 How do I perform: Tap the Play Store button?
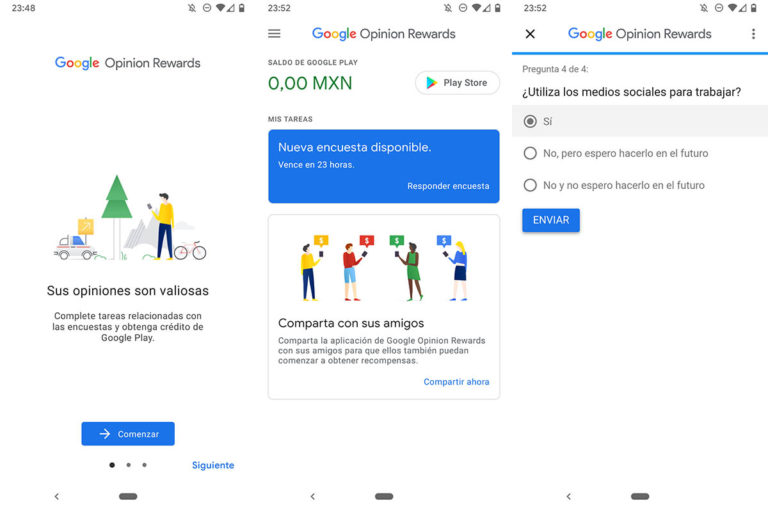tap(457, 83)
